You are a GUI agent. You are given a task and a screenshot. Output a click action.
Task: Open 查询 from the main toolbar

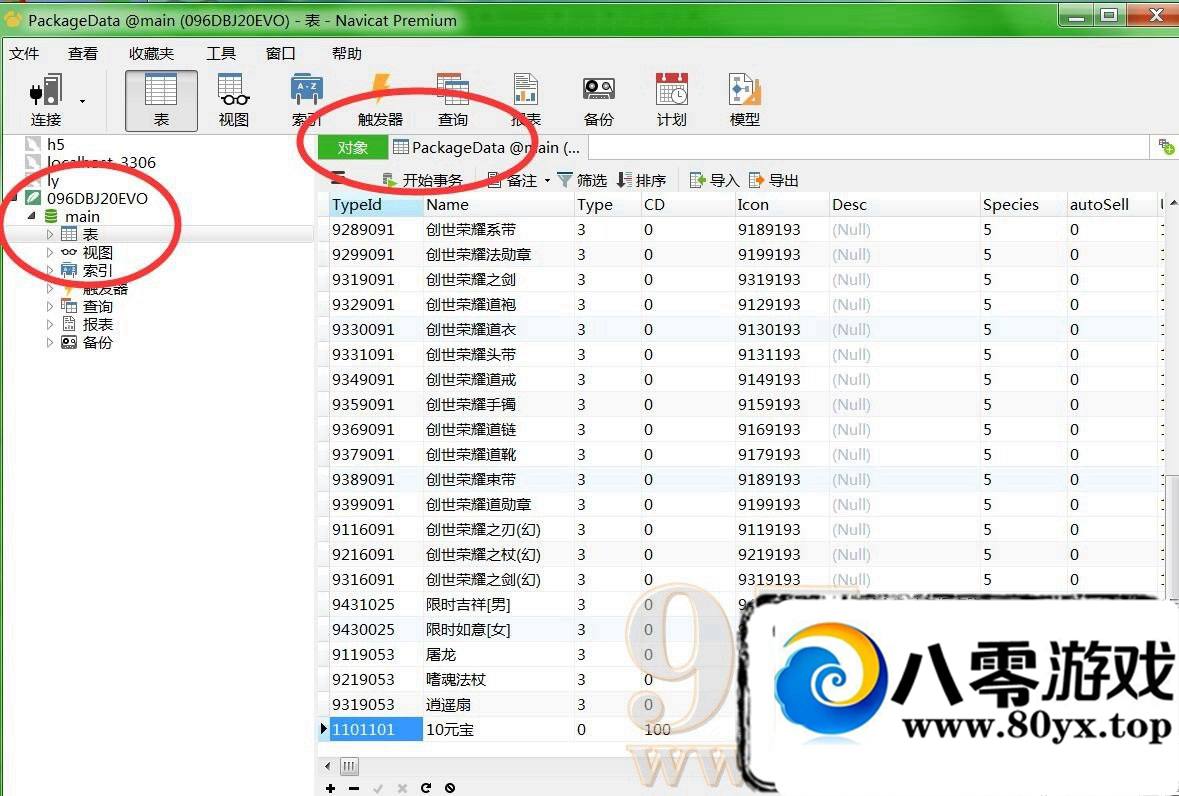pyautogui.click(x=453, y=101)
